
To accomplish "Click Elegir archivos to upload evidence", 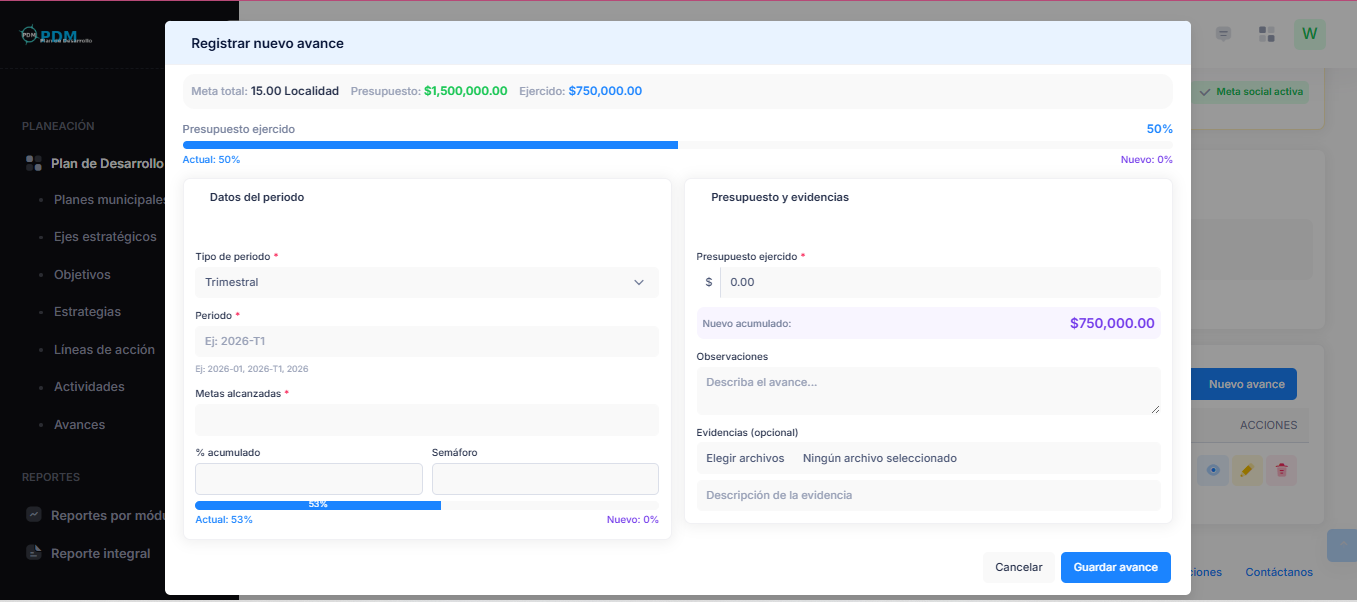I will [x=745, y=458].
